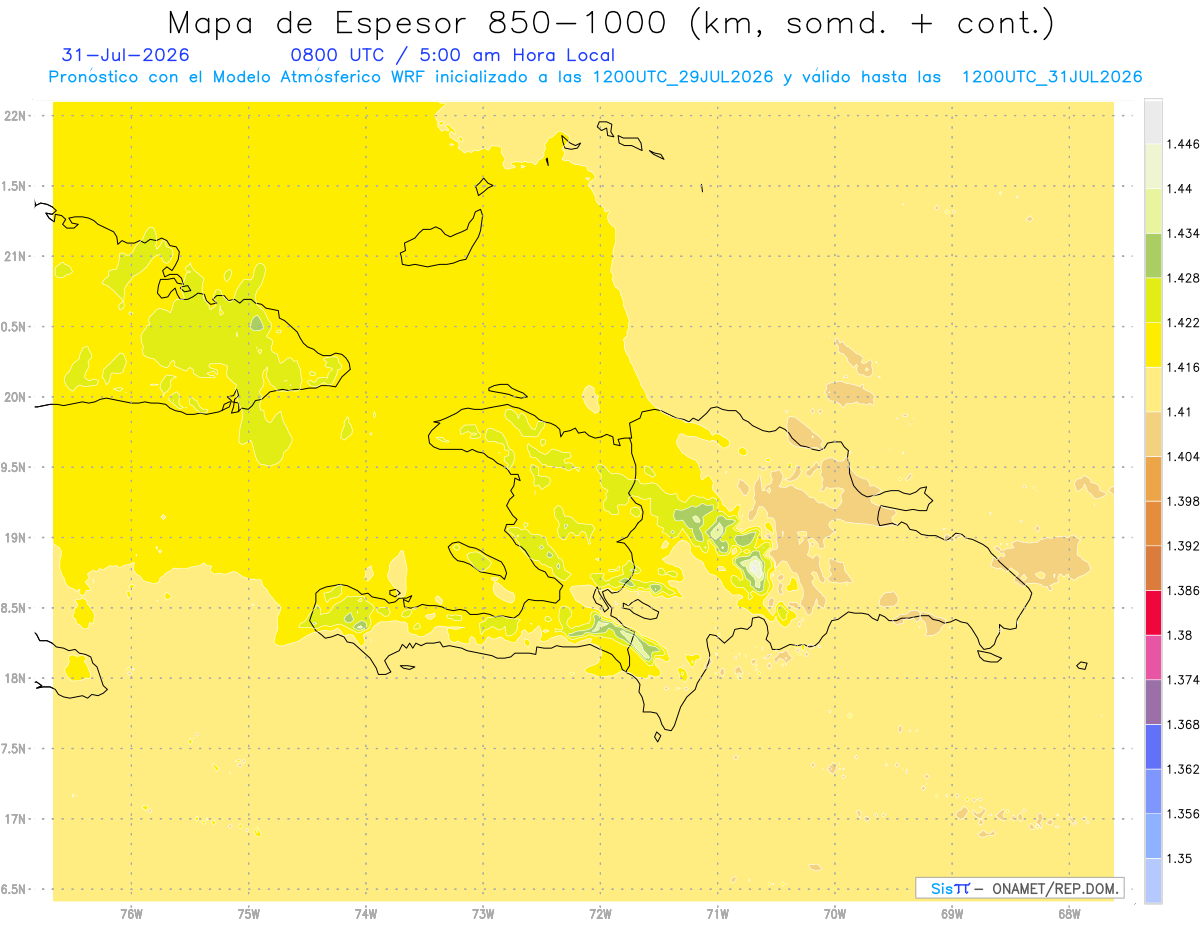Click the colorbar value '1.38'
This screenshot has width=1200, height=927.
[1180, 635]
